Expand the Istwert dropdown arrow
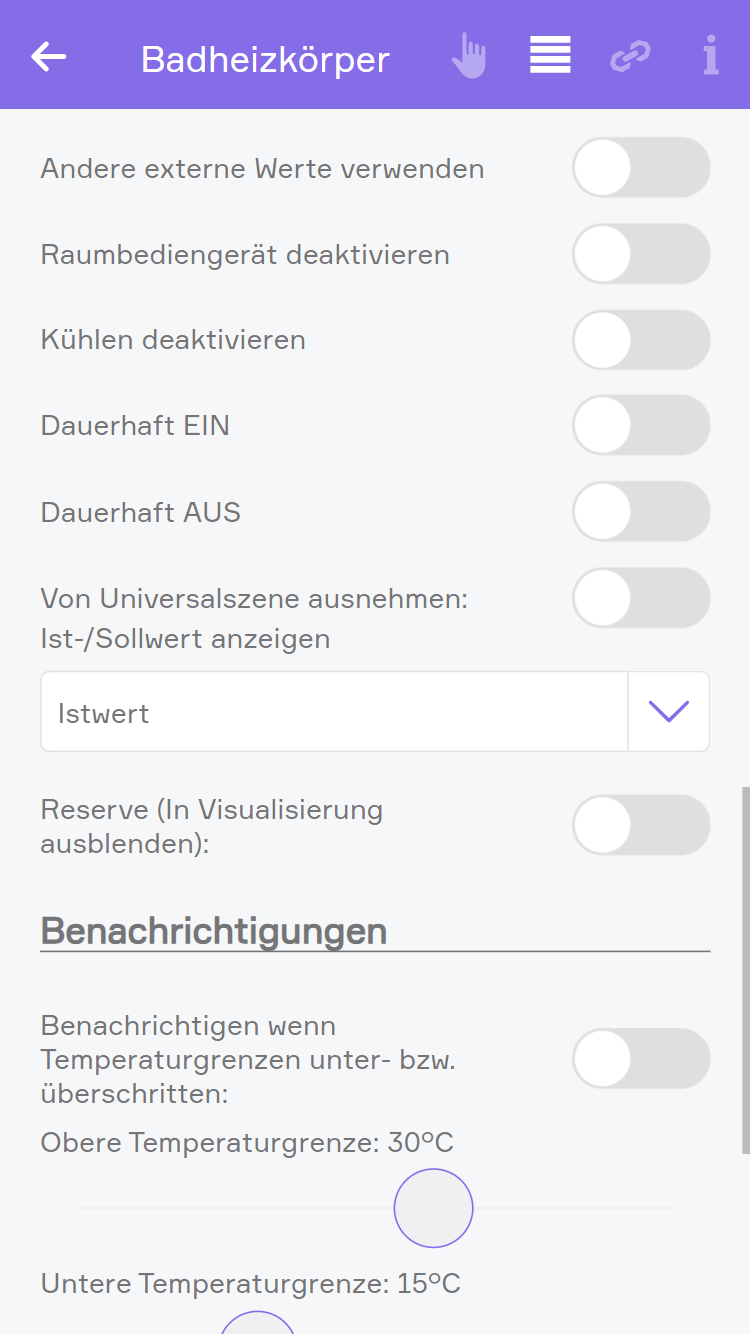 coord(669,712)
